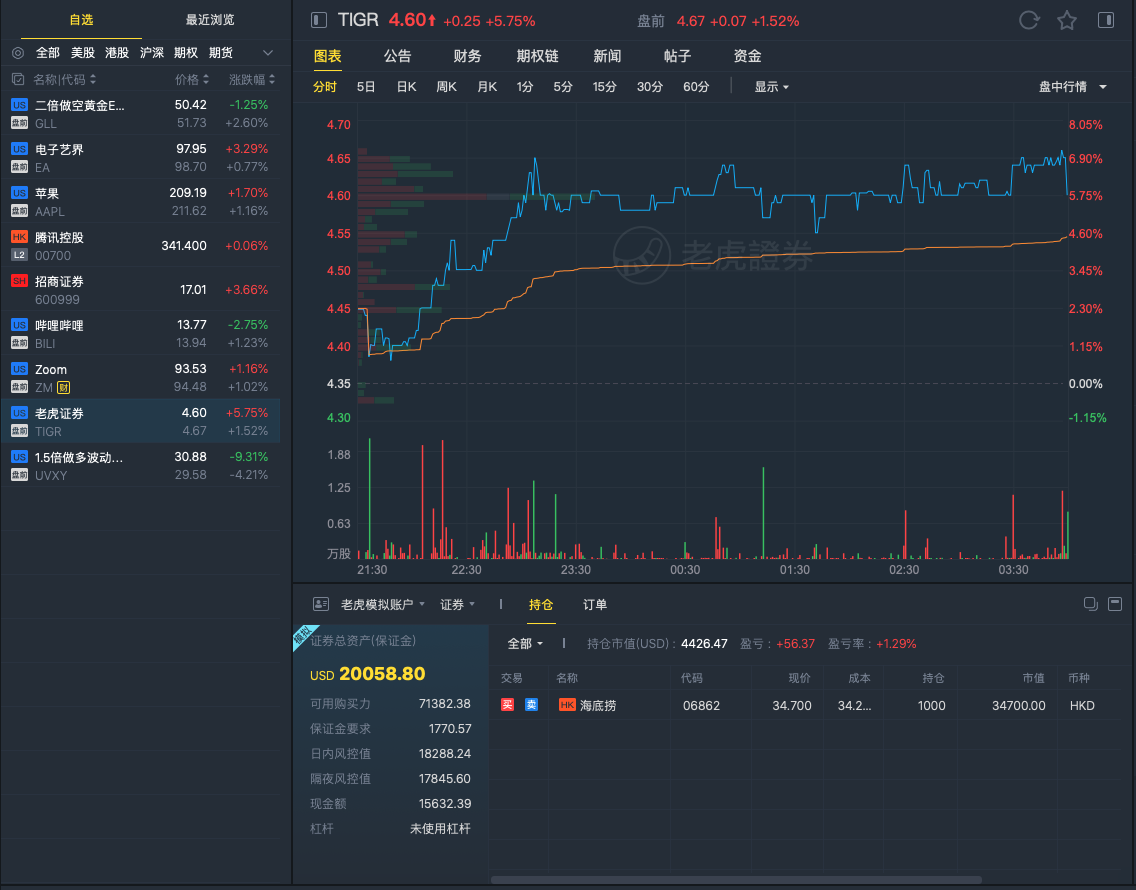Sort the watchlist by 名称|代码

[64, 80]
